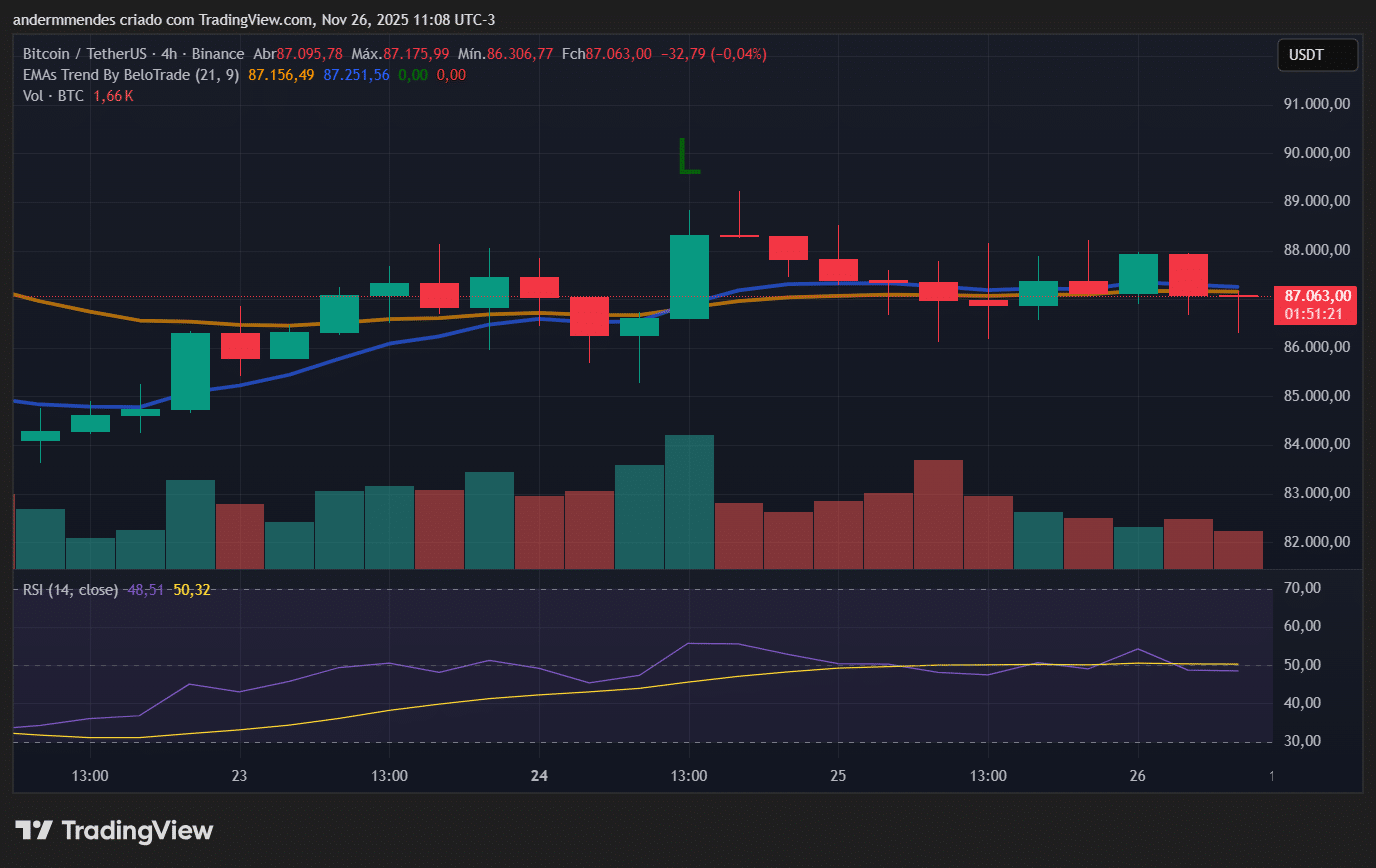Click the red price flag showing 87.063,00

(1317, 295)
